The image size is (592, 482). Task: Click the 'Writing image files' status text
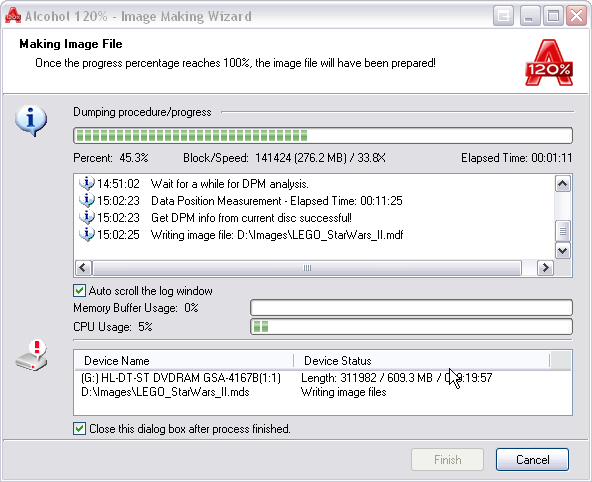pos(344,392)
